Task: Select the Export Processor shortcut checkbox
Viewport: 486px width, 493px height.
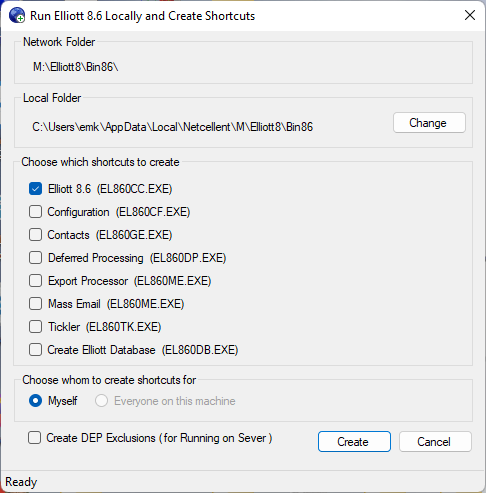Action: [35, 281]
